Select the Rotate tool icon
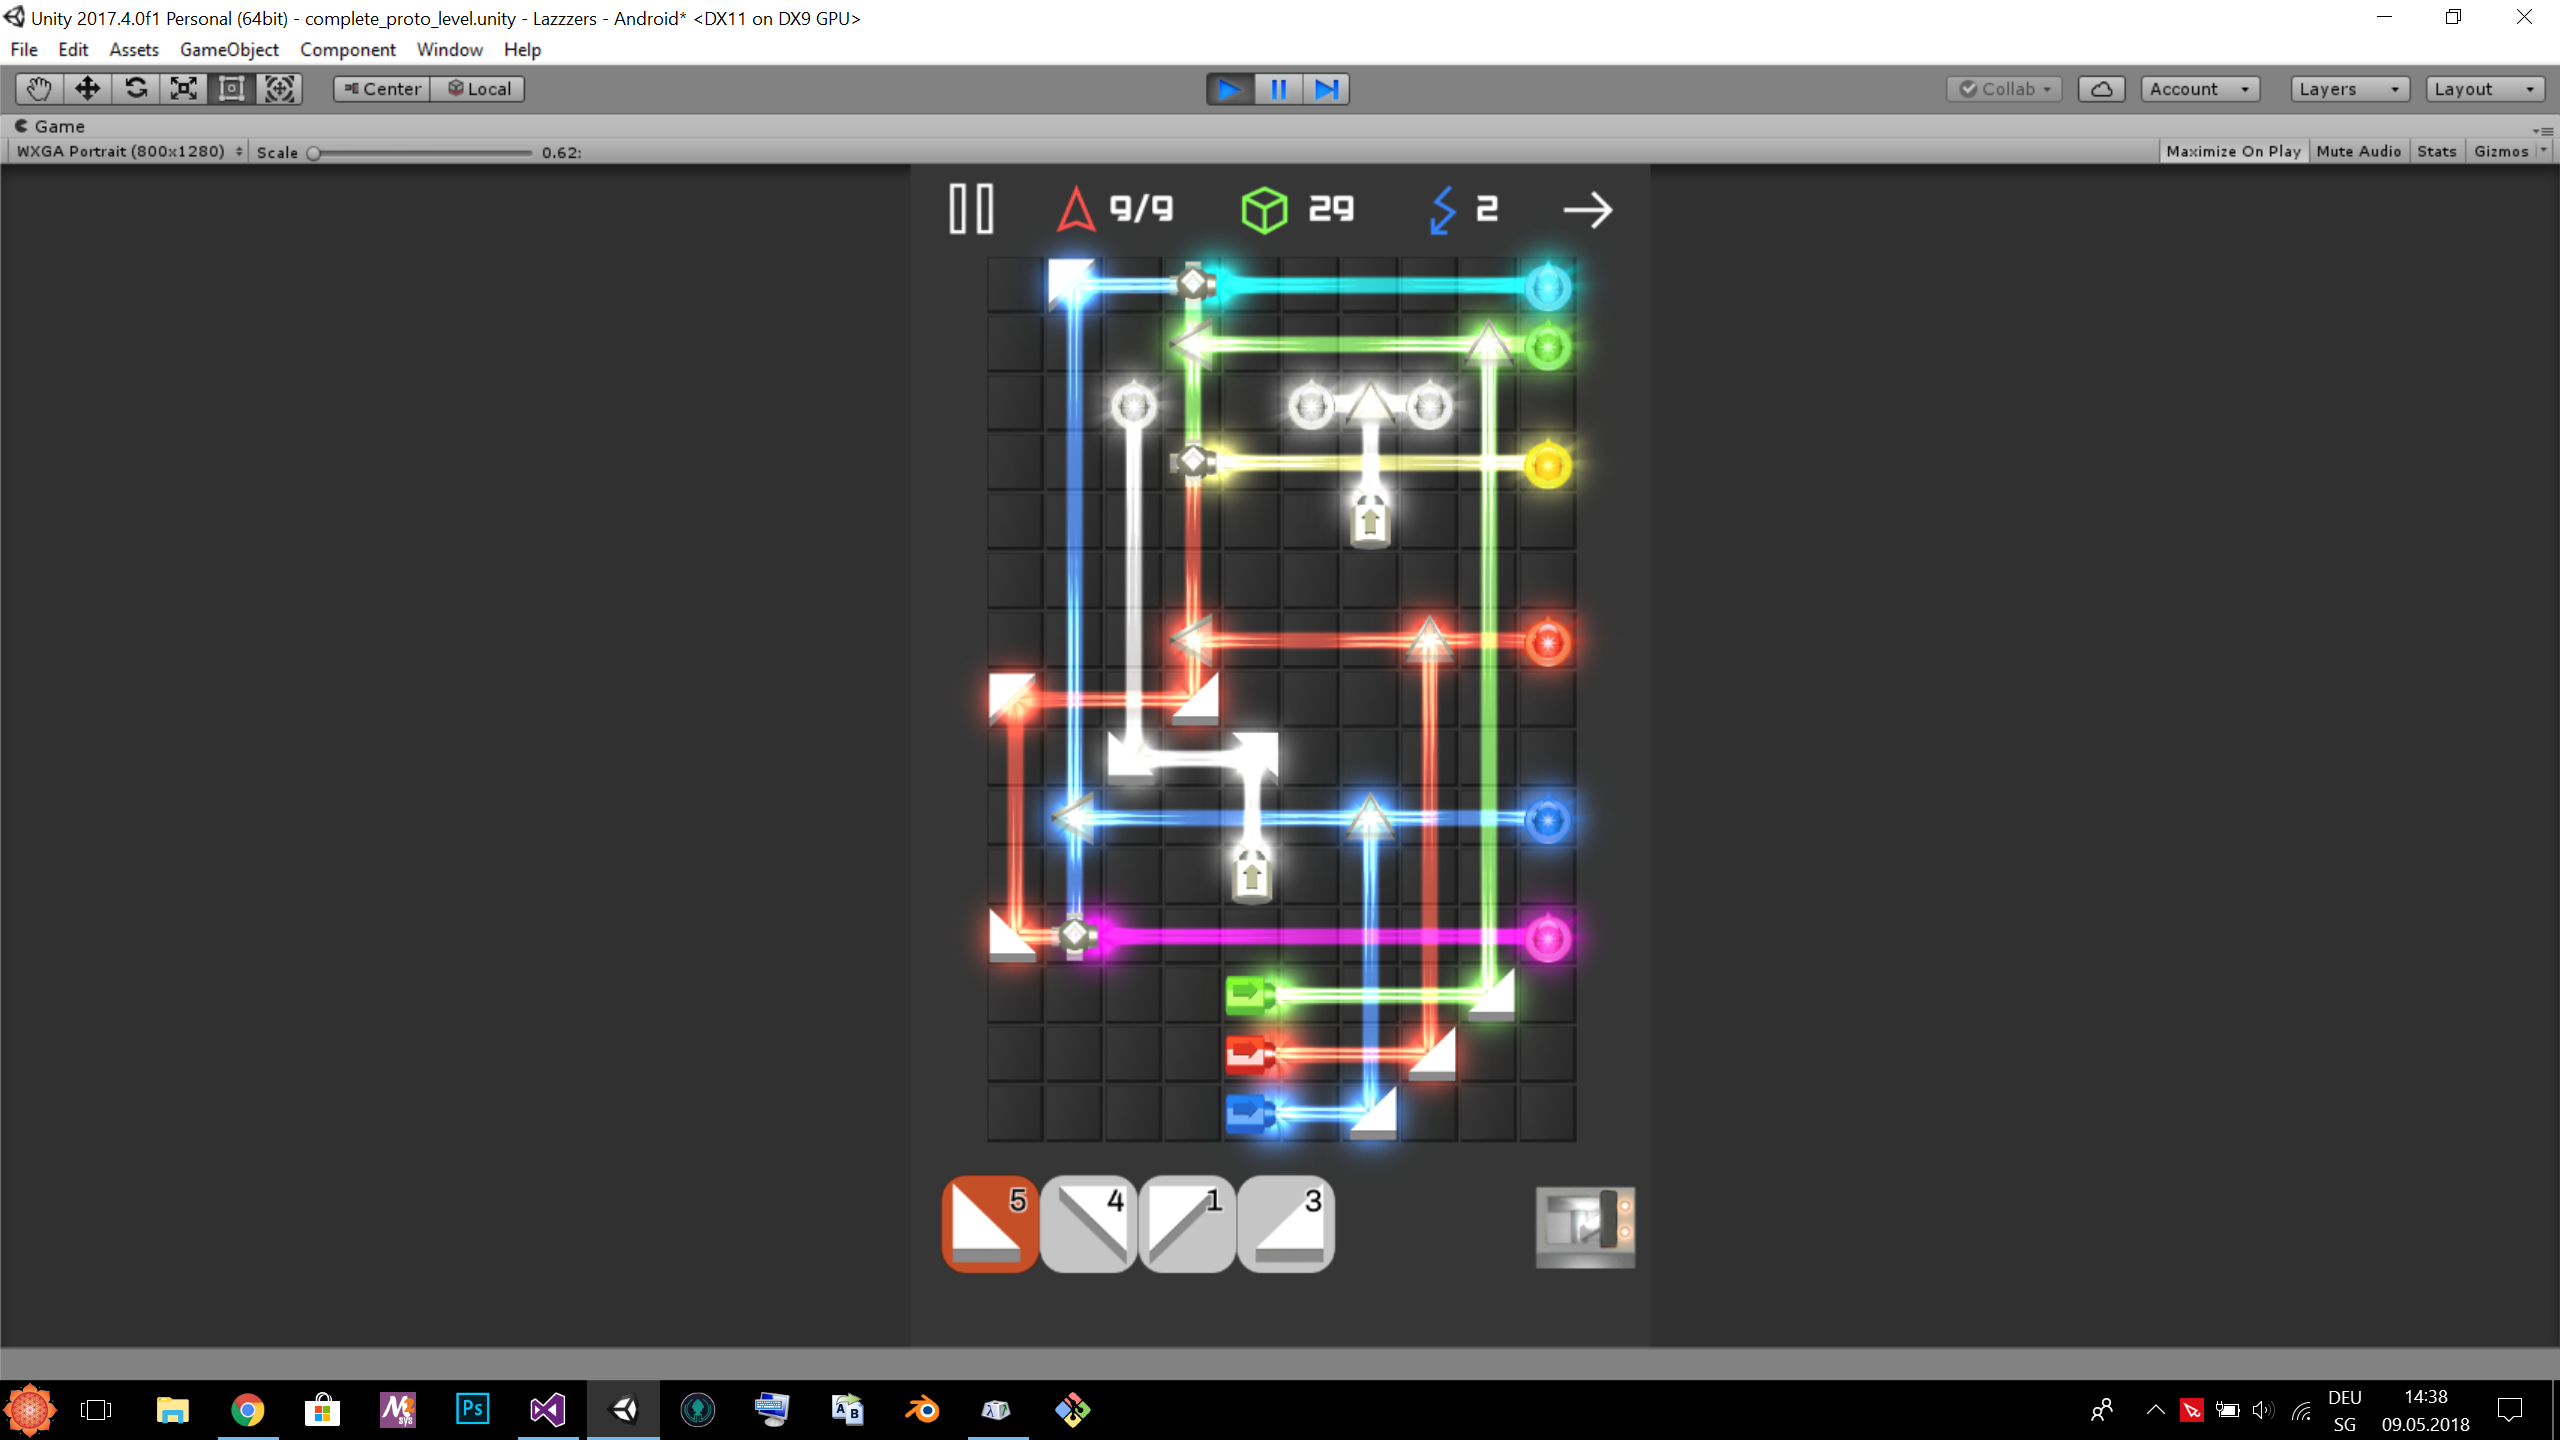The width and height of the screenshot is (2560, 1440). [135, 89]
